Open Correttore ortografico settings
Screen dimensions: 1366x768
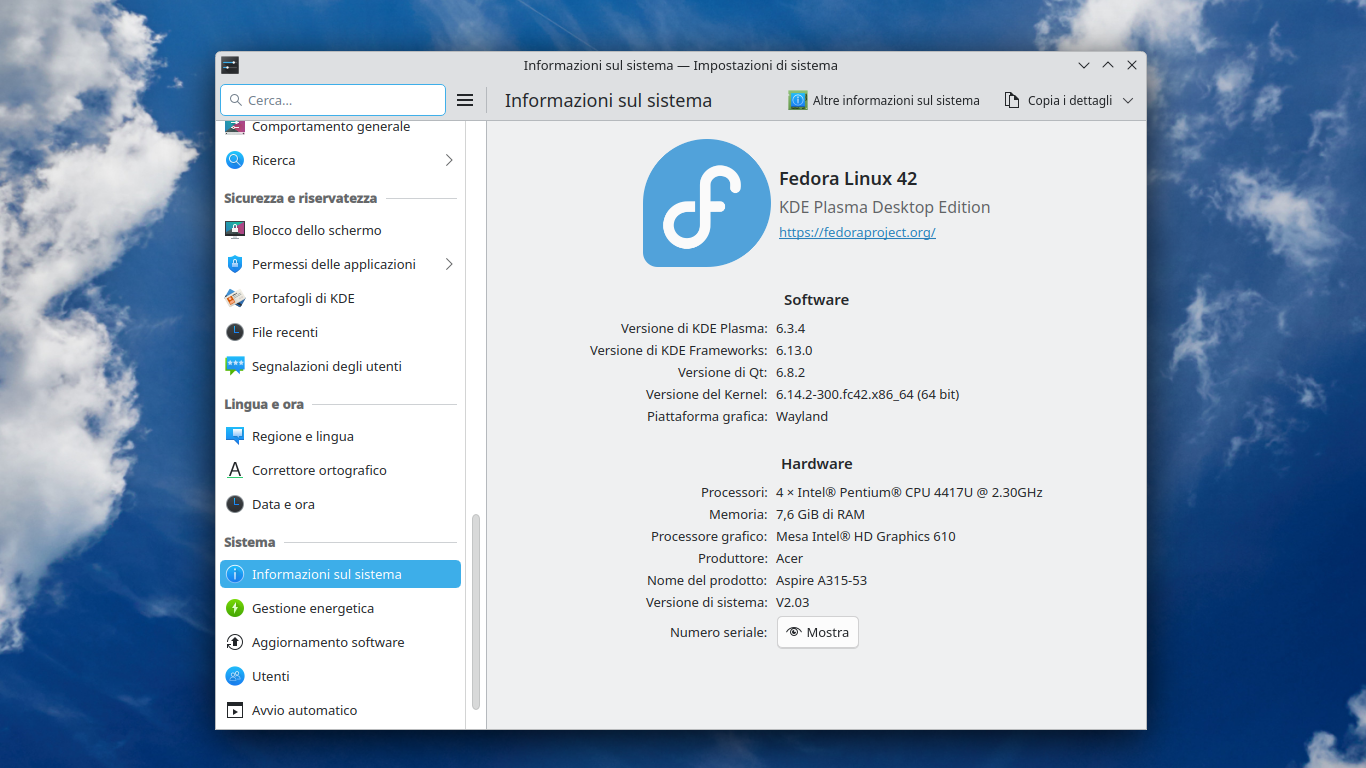(234, 470)
